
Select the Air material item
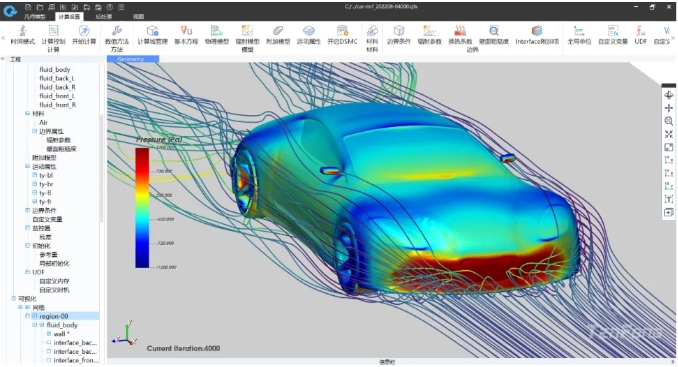[x=43, y=122]
